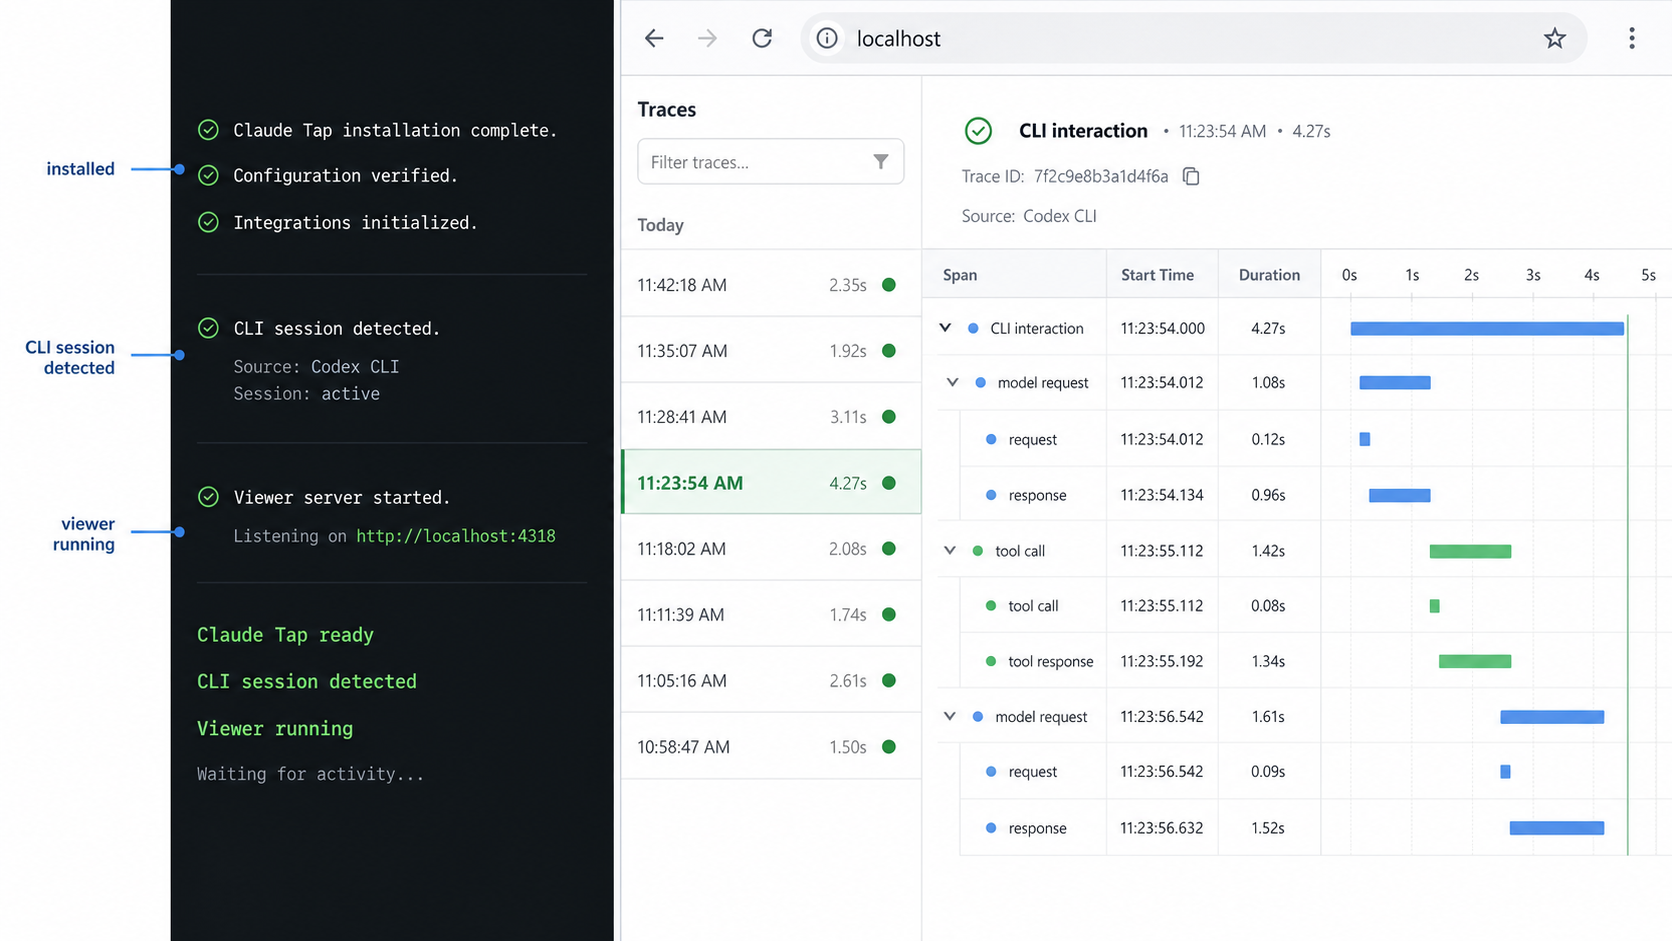Open the 11:11:39 AM trace in the list
The width and height of the screenshot is (1672, 941).
click(x=771, y=615)
